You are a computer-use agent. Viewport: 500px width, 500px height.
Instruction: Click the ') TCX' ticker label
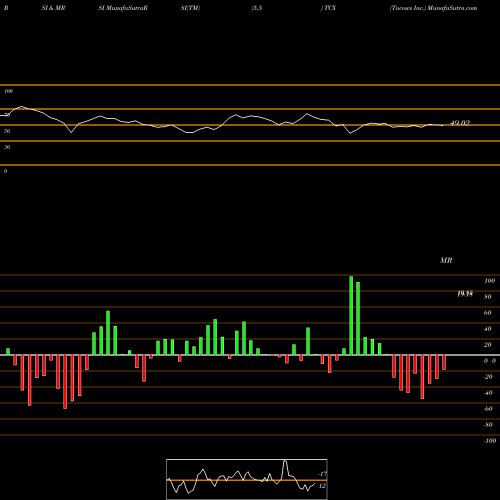coord(328,8)
